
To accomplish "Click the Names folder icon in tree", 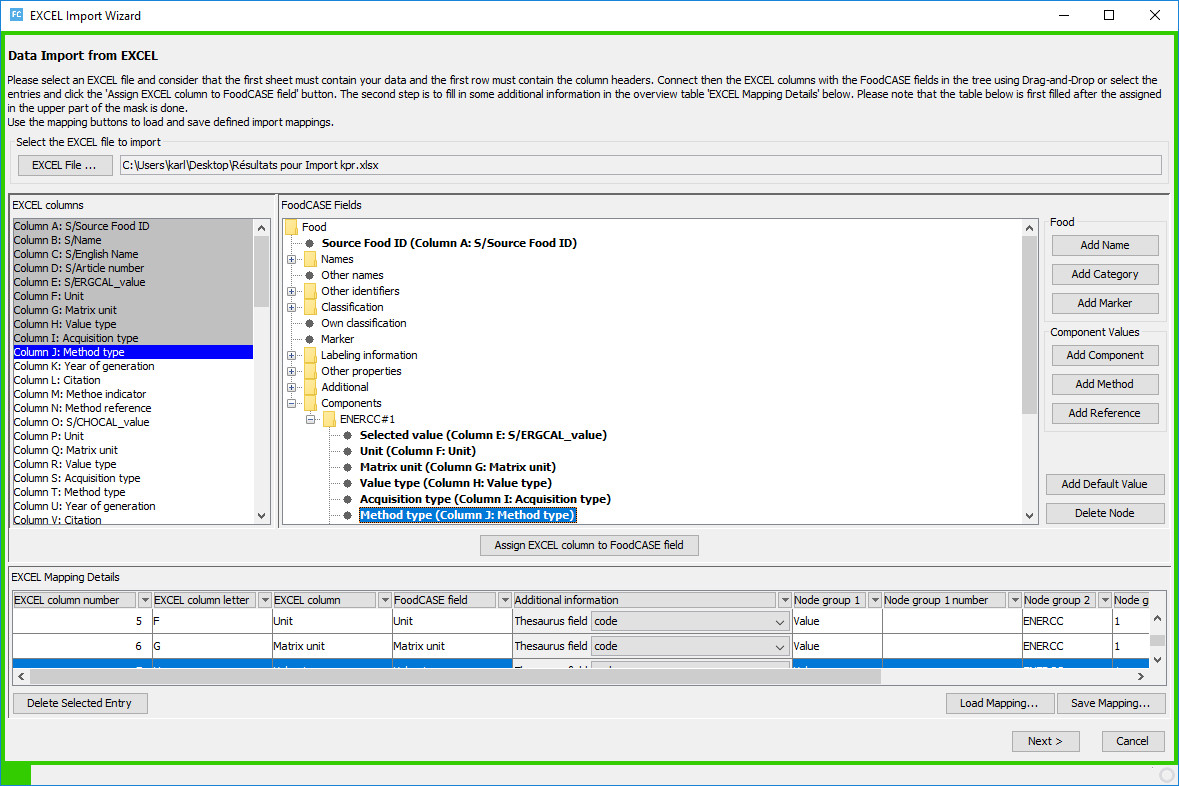I will pyautogui.click(x=311, y=259).
